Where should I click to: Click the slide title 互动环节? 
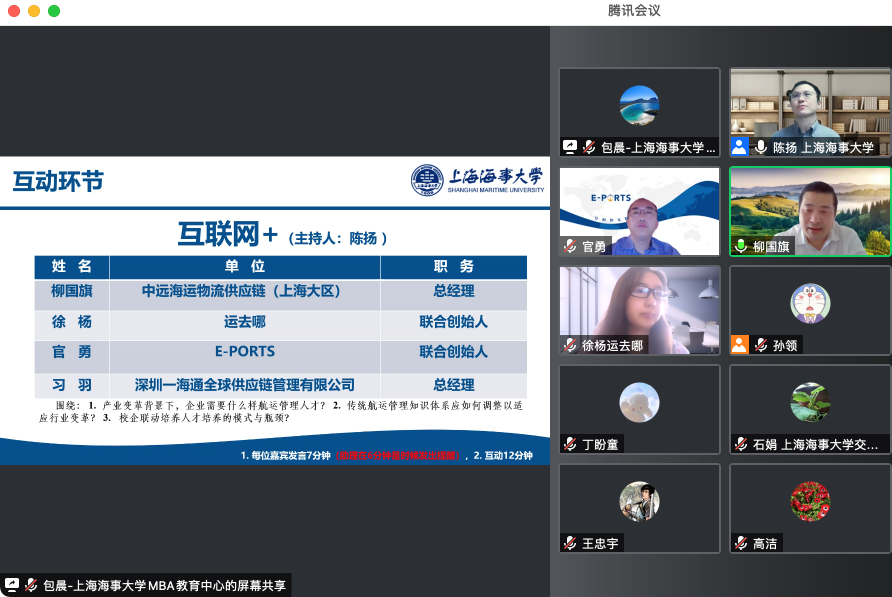(x=58, y=182)
